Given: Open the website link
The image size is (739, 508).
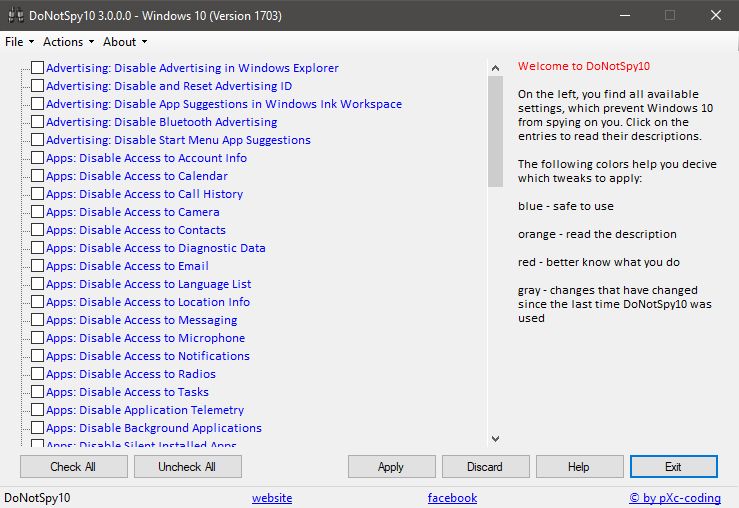Looking at the screenshot, I should [272, 498].
